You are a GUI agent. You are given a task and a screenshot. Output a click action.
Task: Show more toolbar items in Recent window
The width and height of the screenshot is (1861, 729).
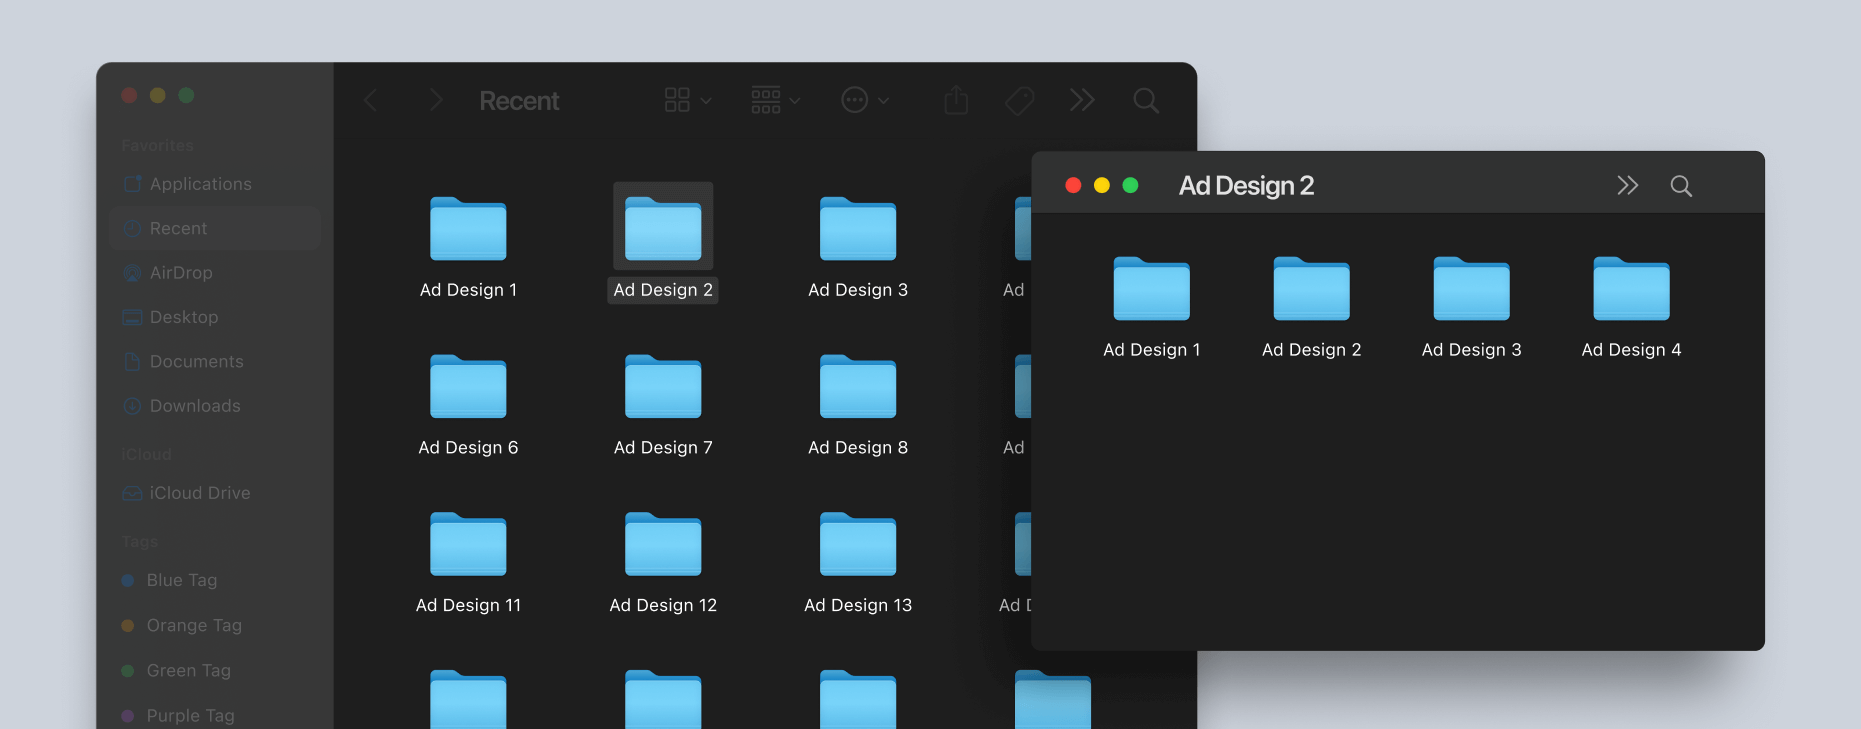coord(1082,100)
